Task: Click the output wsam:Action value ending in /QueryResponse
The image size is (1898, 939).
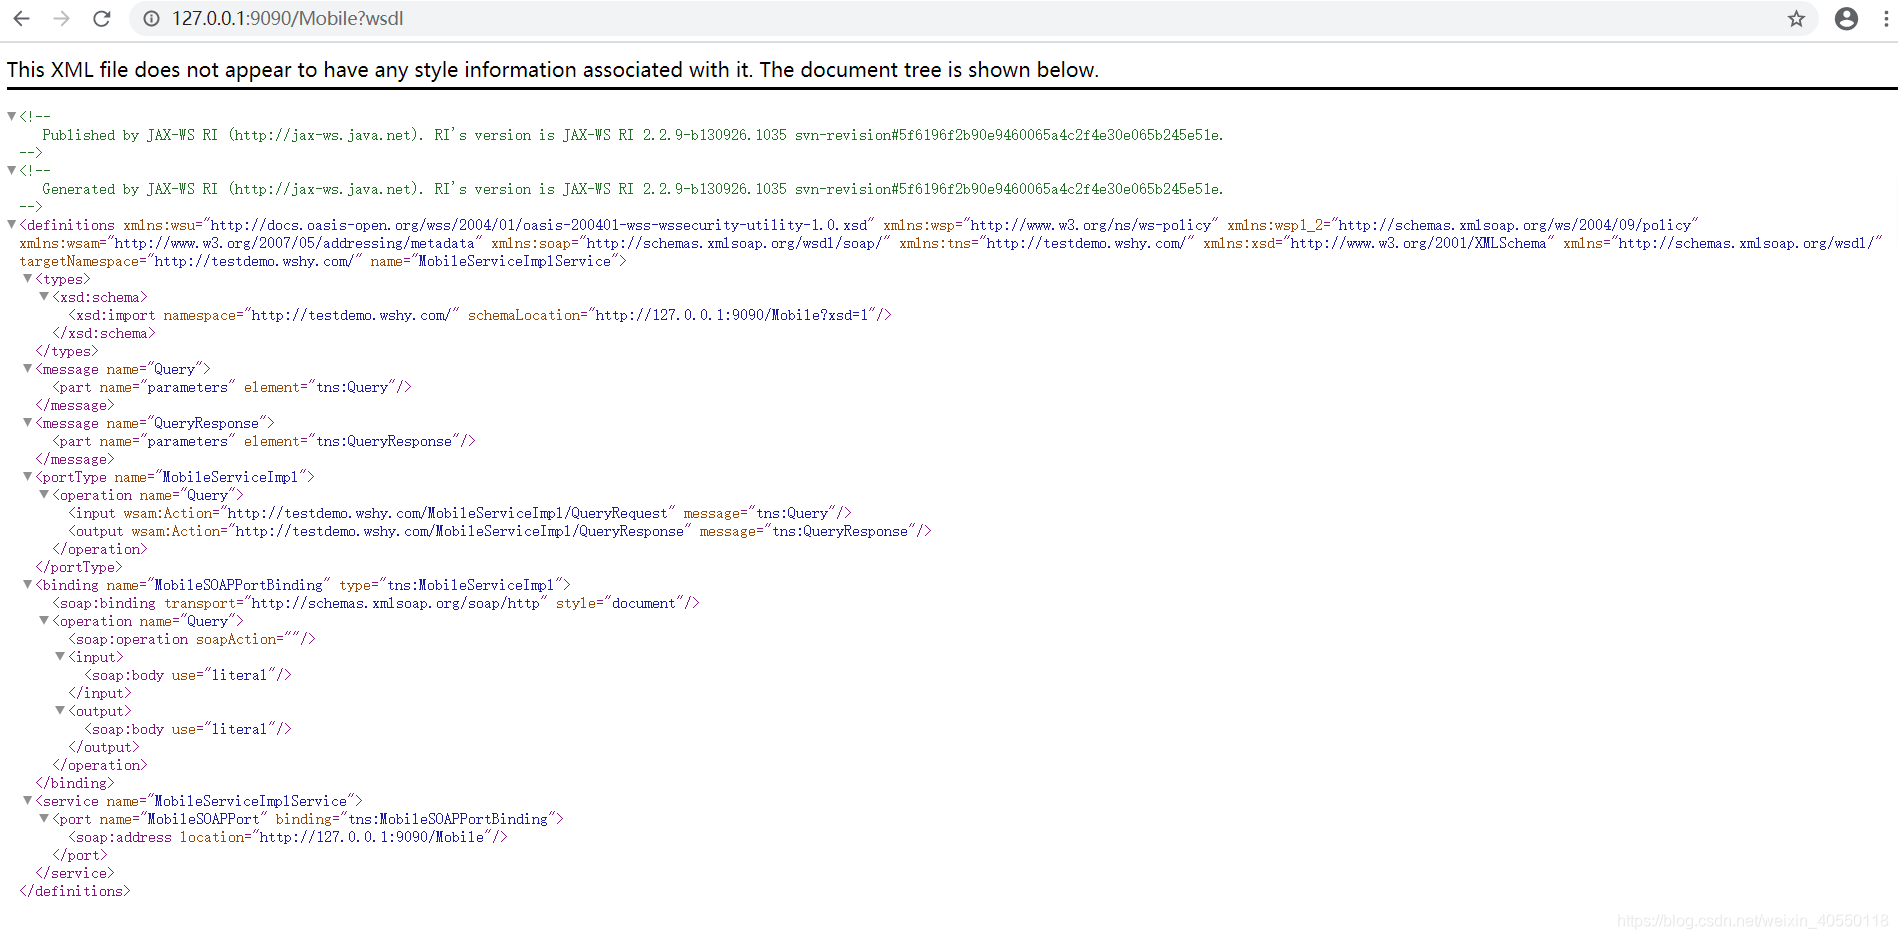Action: click(459, 531)
